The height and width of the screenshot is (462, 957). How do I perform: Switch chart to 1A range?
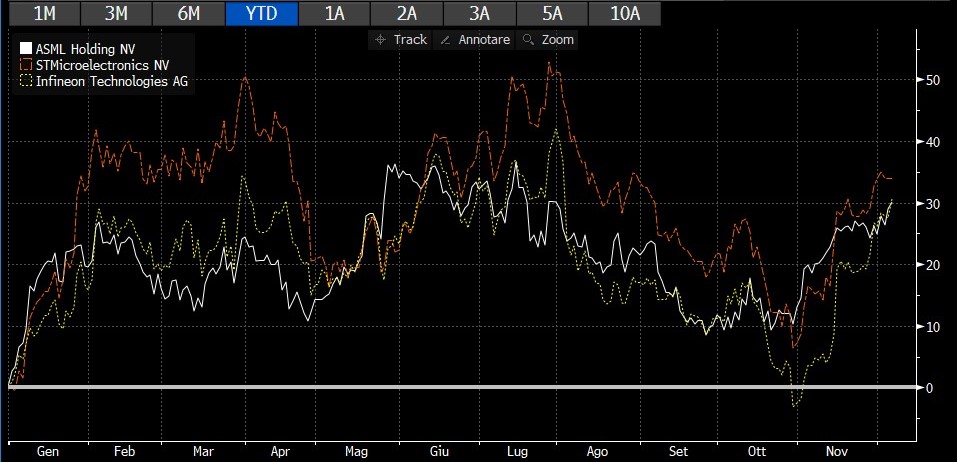coord(332,13)
